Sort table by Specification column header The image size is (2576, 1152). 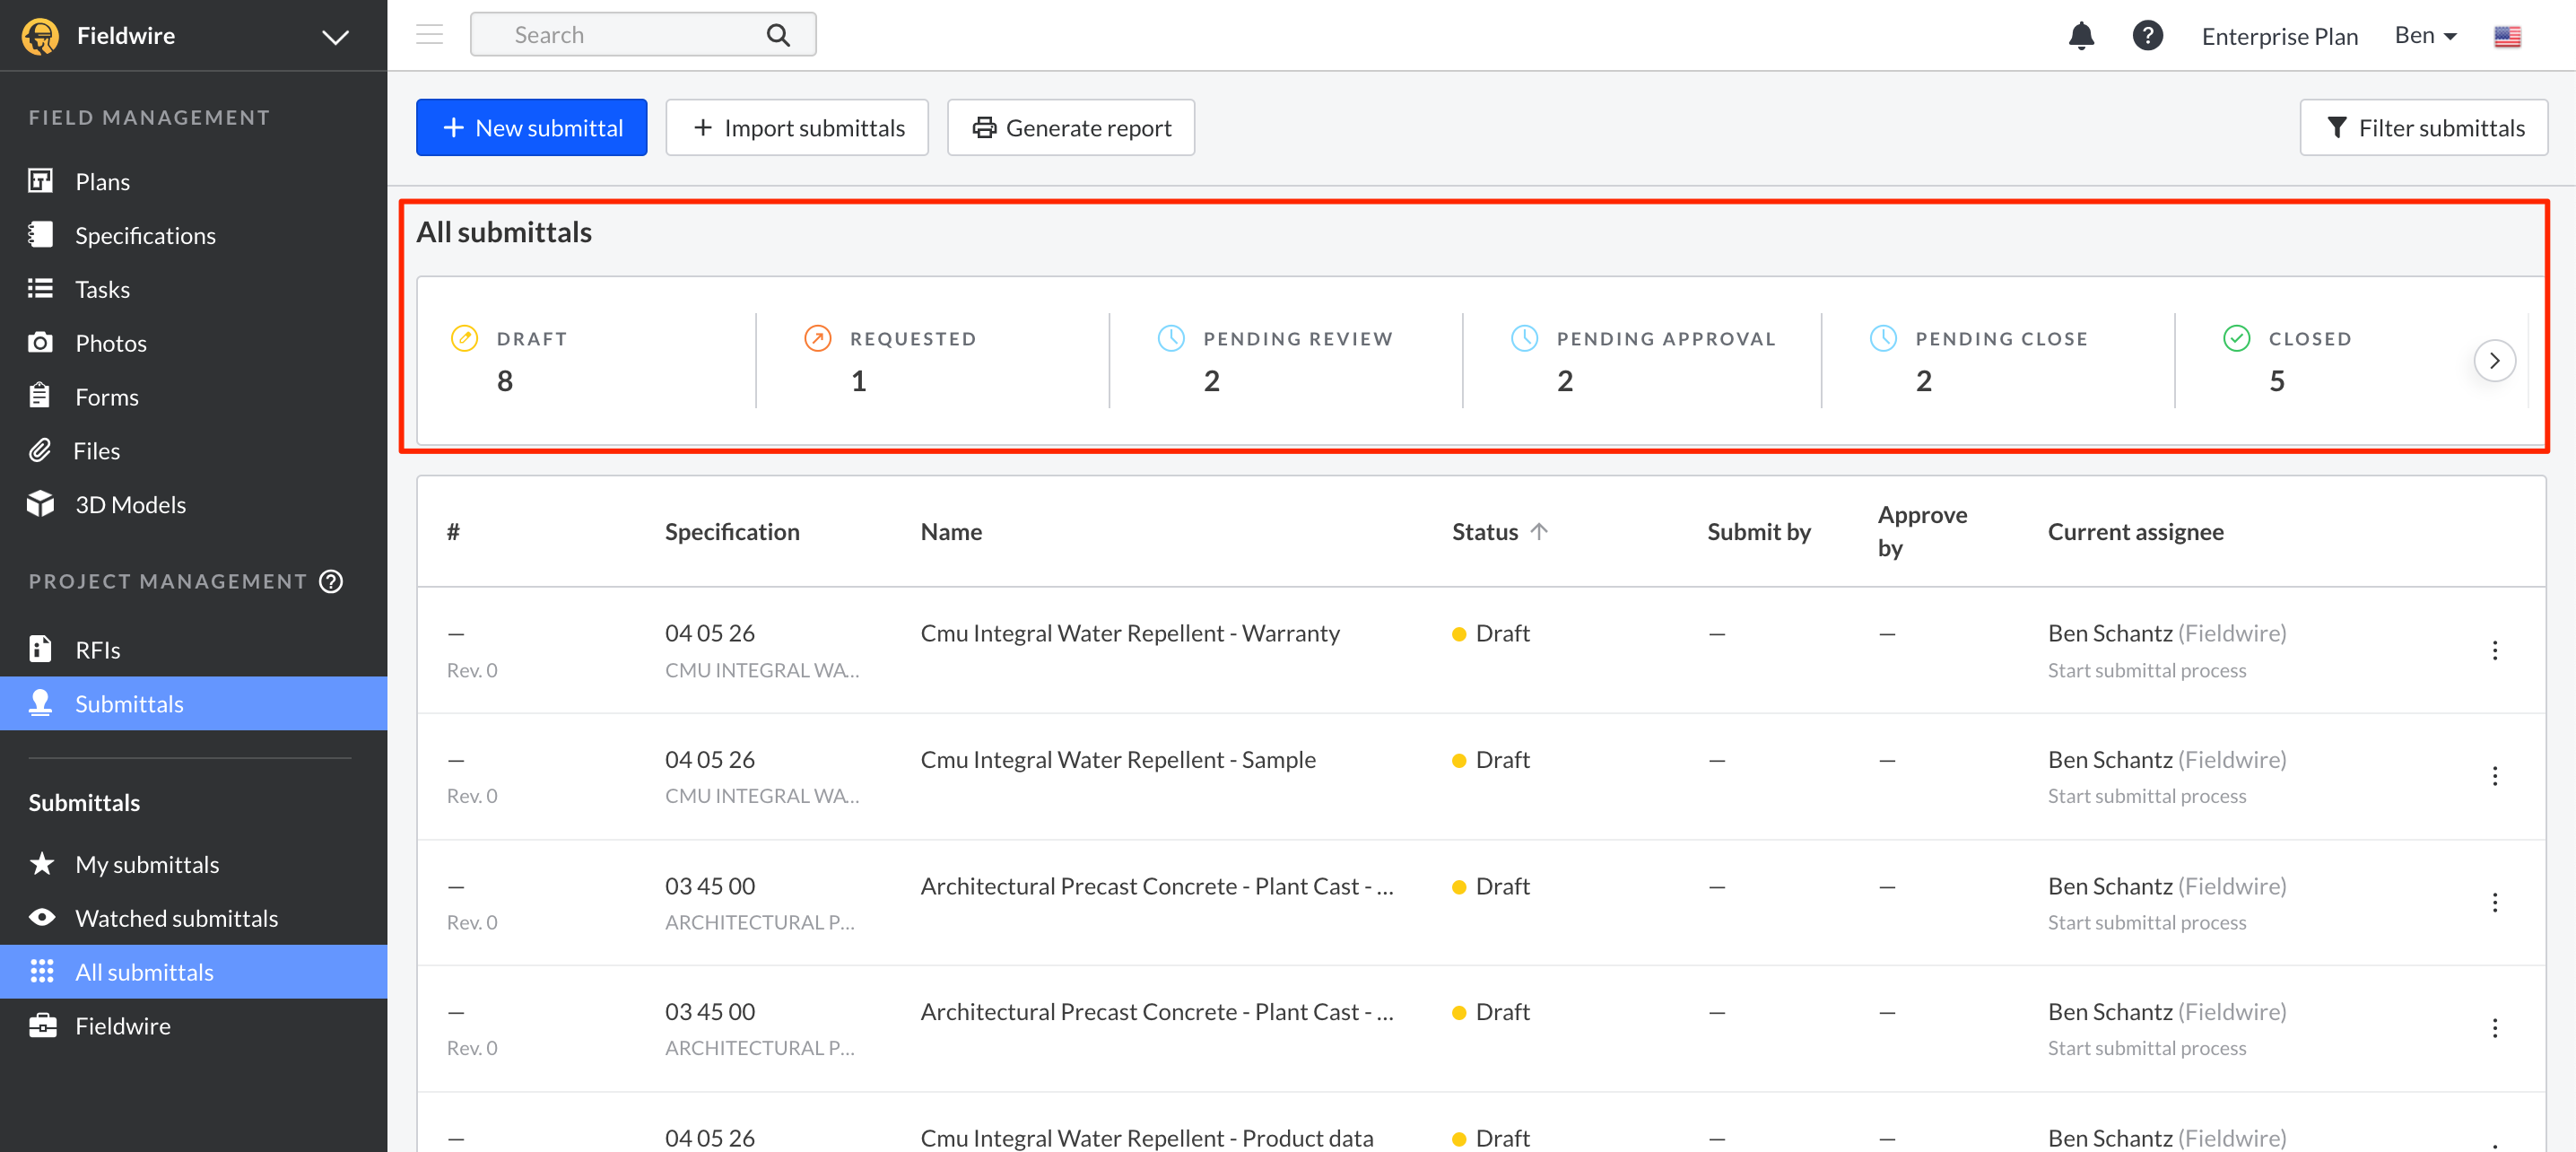pyautogui.click(x=732, y=531)
